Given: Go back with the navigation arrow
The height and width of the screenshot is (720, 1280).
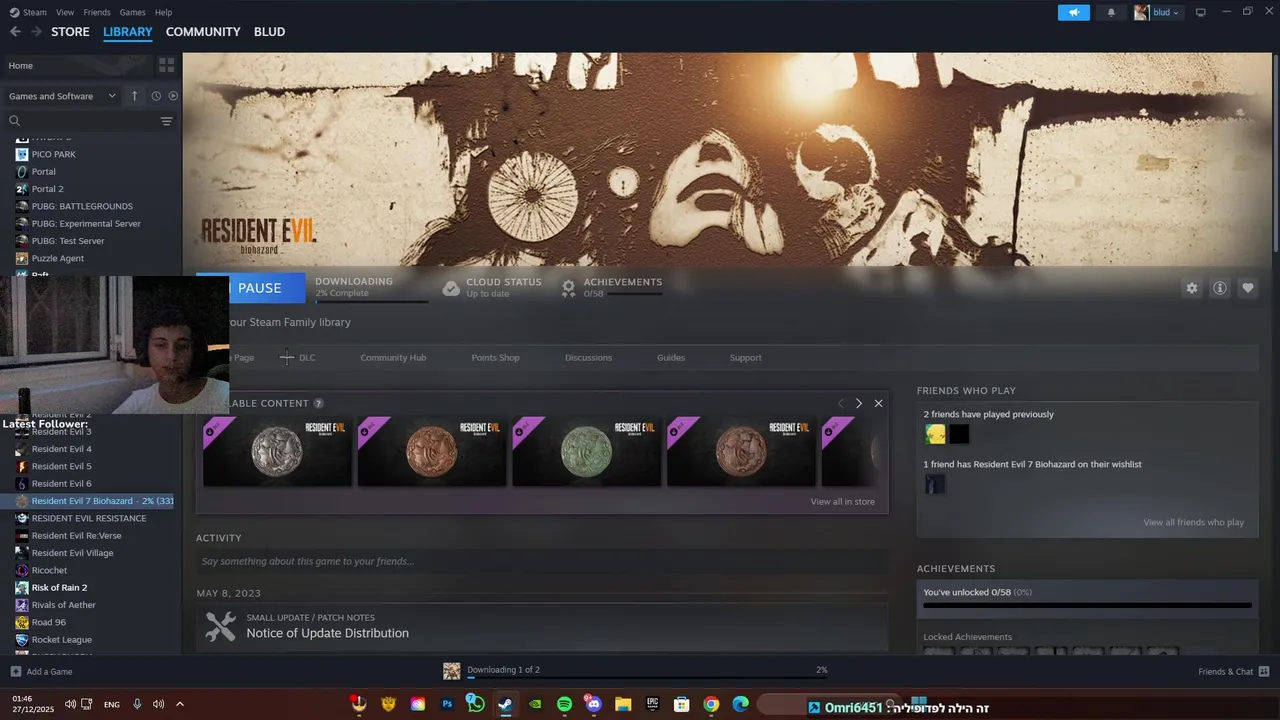Looking at the screenshot, I should pyautogui.click(x=15, y=32).
